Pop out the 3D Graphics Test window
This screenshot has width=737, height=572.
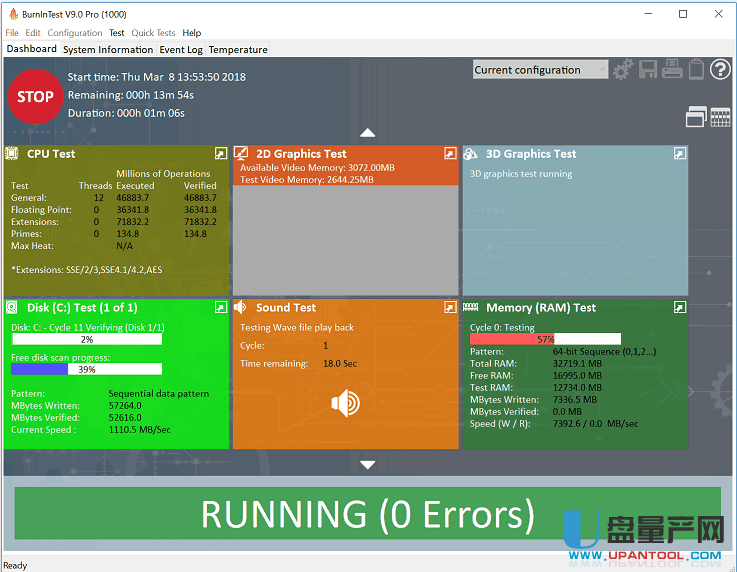tap(680, 154)
